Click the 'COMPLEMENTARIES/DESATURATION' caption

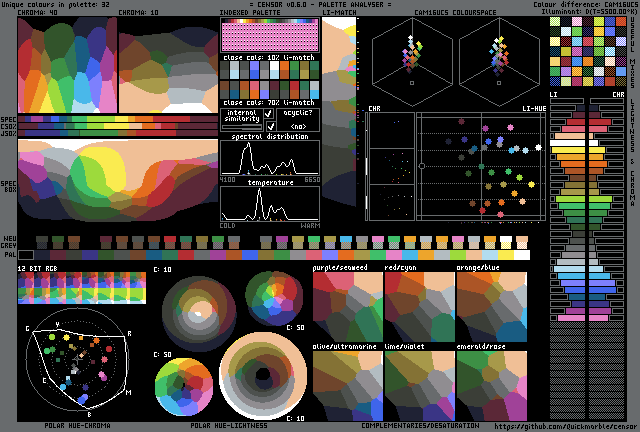coord(420,425)
